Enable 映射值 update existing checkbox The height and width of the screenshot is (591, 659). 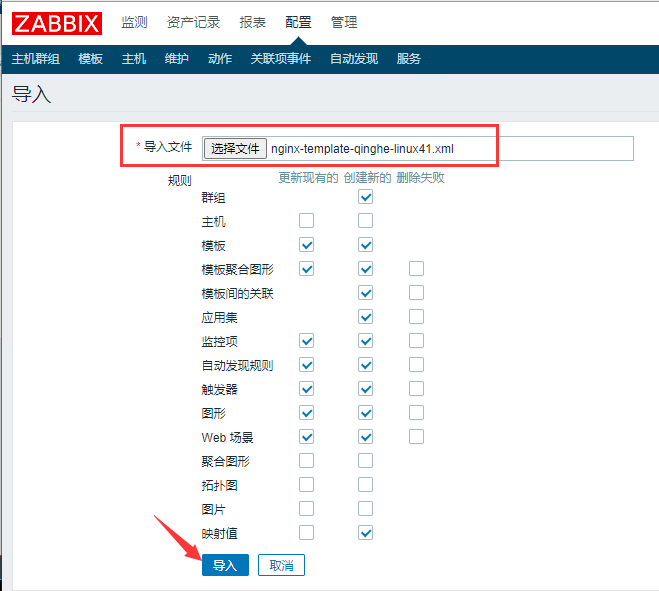[x=306, y=533]
